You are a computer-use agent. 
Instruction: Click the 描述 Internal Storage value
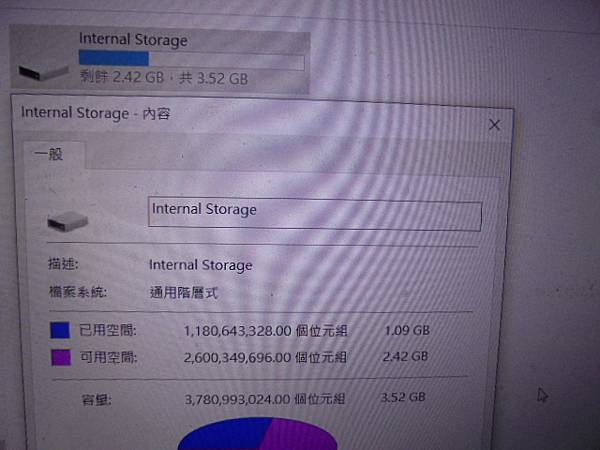pyautogui.click(x=201, y=265)
